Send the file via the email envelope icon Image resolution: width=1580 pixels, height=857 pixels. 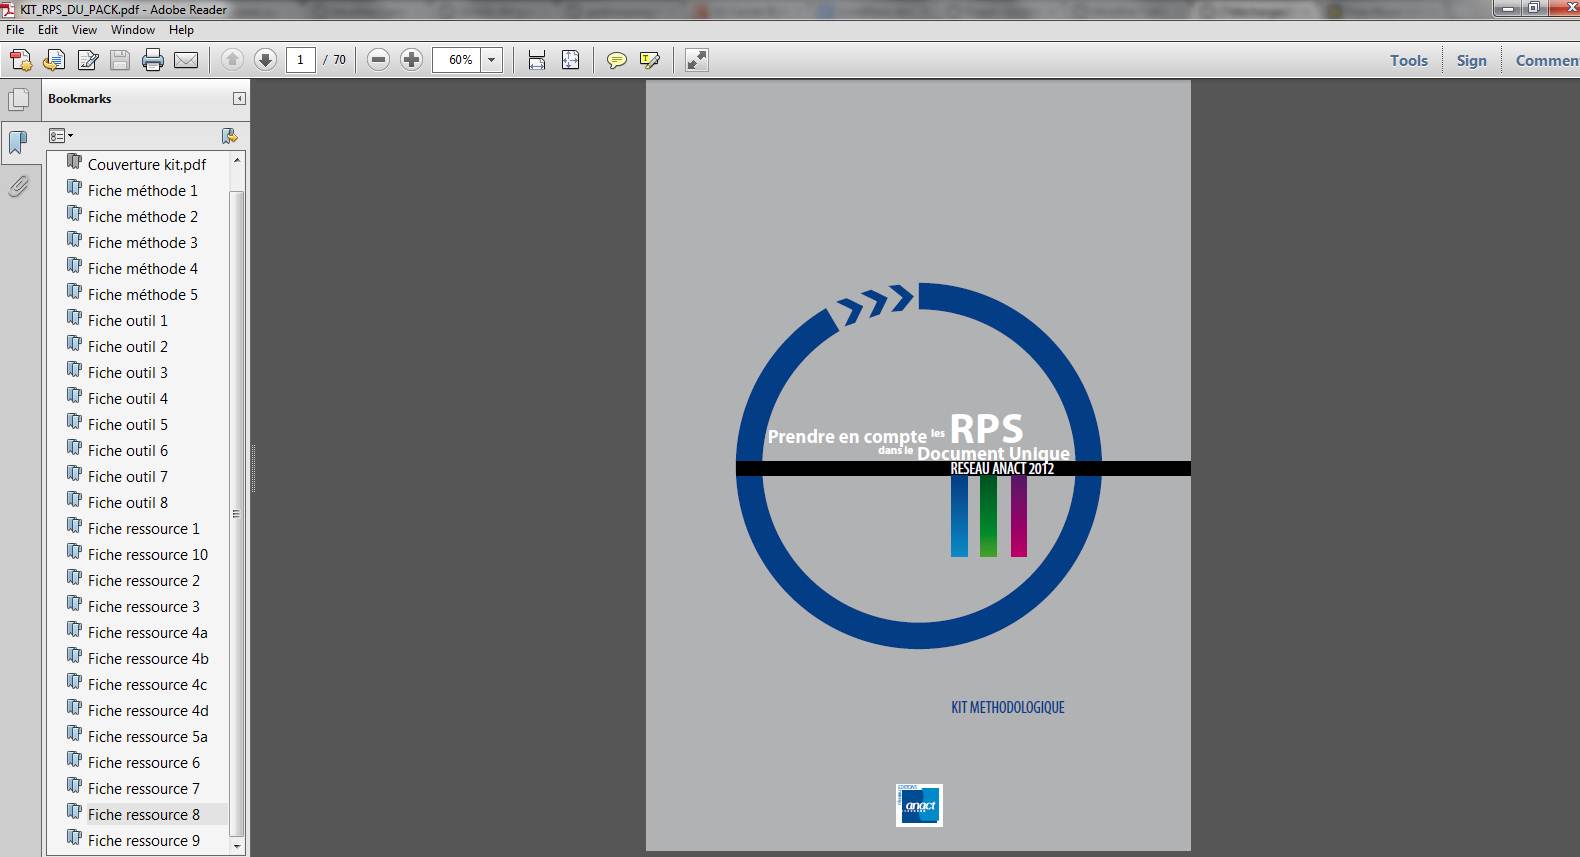click(x=186, y=60)
